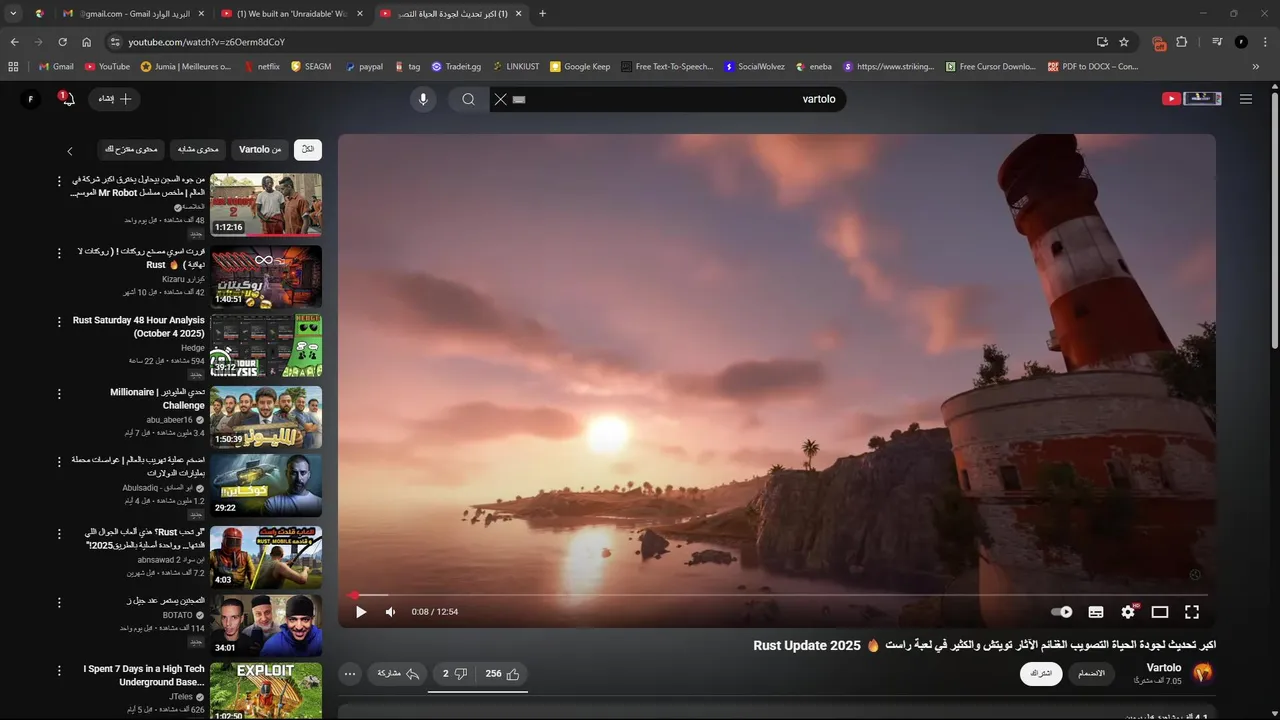The height and width of the screenshot is (720, 1280).
Task: Open the Chrome extensions puzzle icon
Action: tap(1182, 42)
